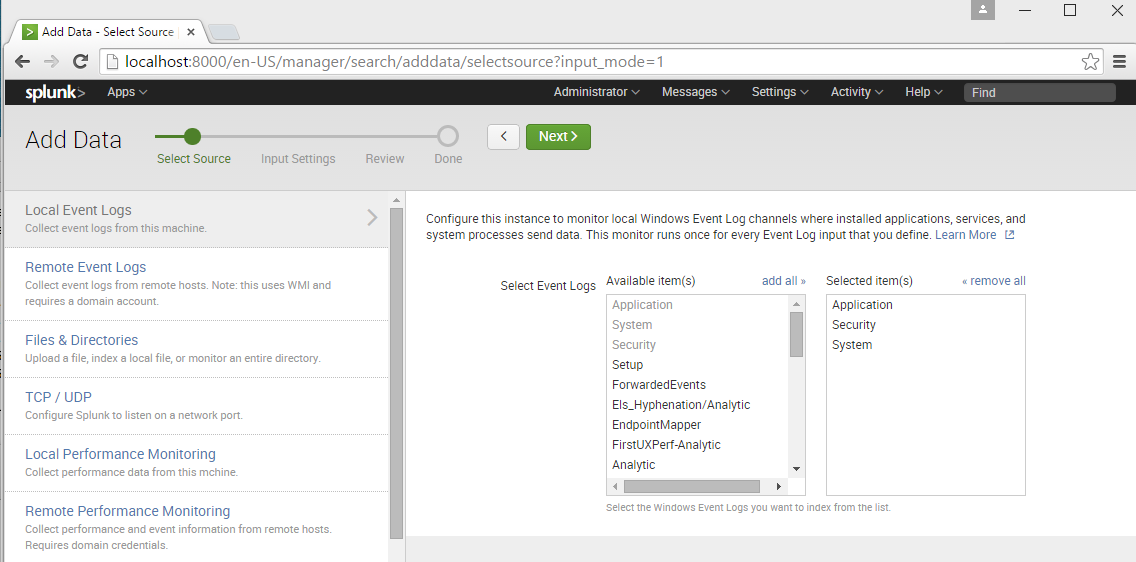
Task: Click in the Find search field
Action: click(1039, 92)
